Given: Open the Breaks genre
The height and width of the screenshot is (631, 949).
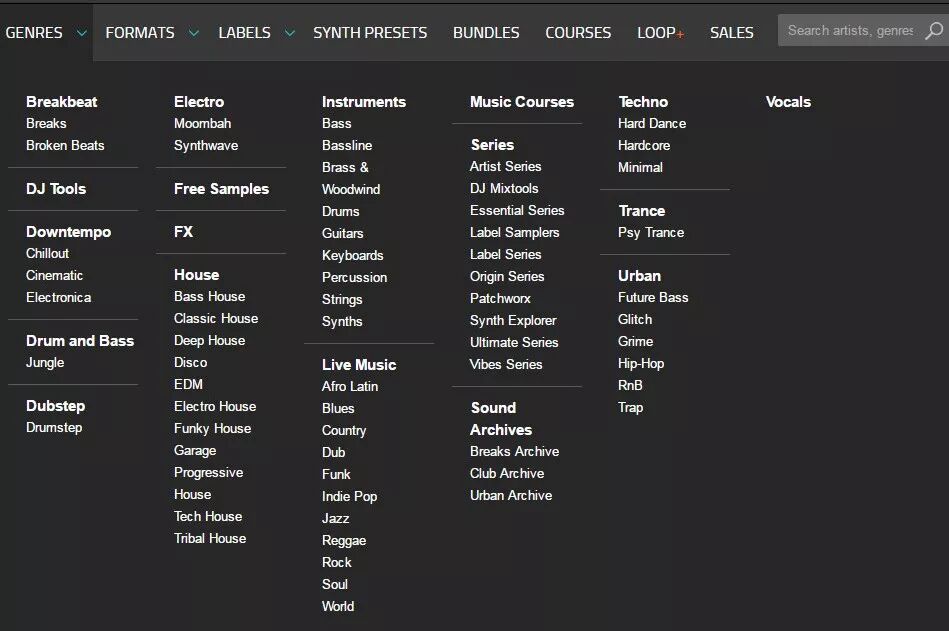Looking at the screenshot, I should [46, 123].
